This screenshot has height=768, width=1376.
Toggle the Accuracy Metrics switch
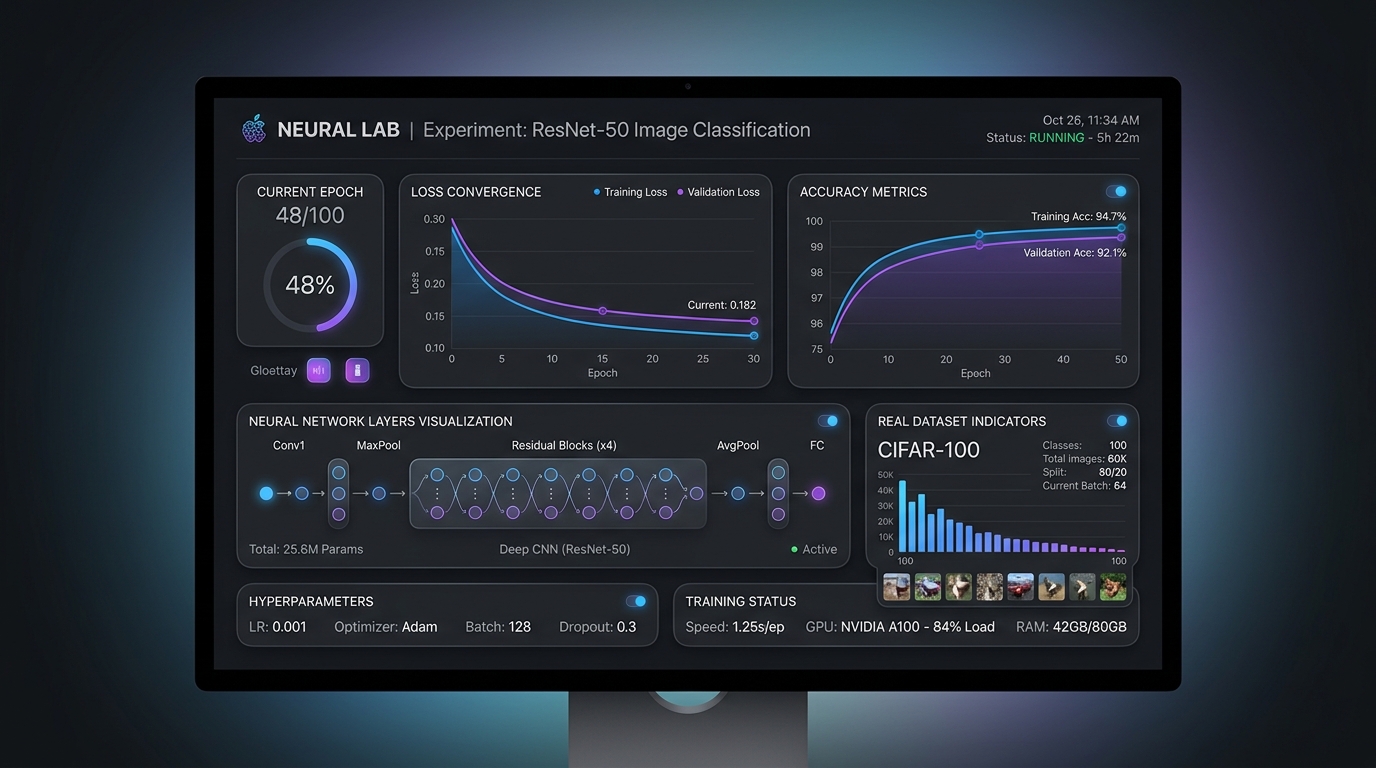(1116, 191)
